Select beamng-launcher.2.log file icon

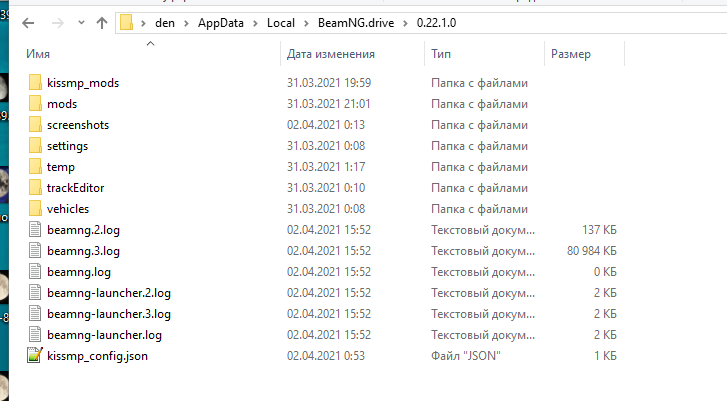tap(35, 293)
